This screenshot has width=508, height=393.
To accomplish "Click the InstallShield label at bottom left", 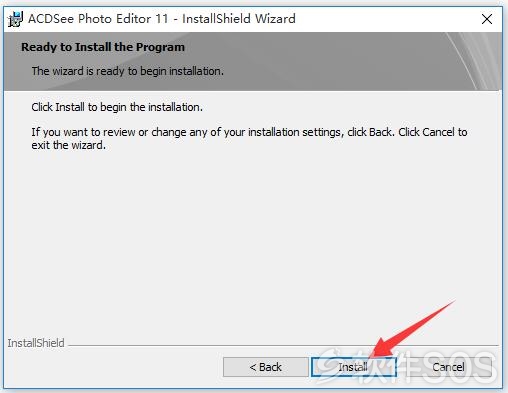I will click(36, 343).
